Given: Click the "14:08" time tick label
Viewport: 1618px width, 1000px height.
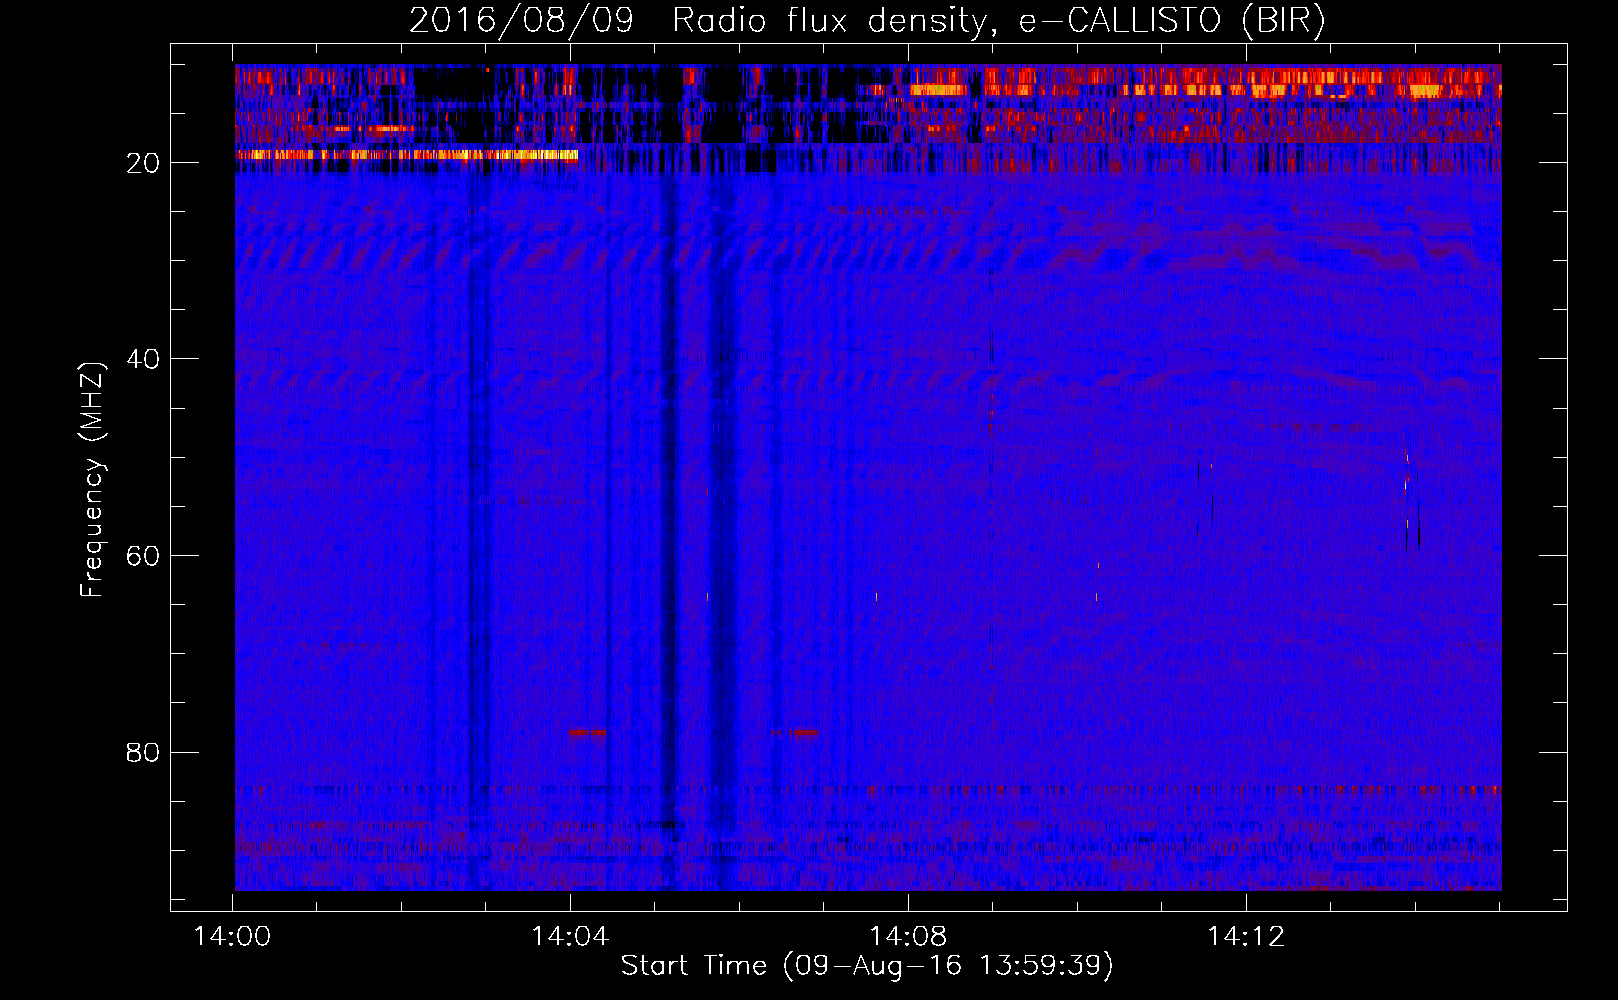Looking at the screenshot, I should pyautogui.click(x=908, y=937).
